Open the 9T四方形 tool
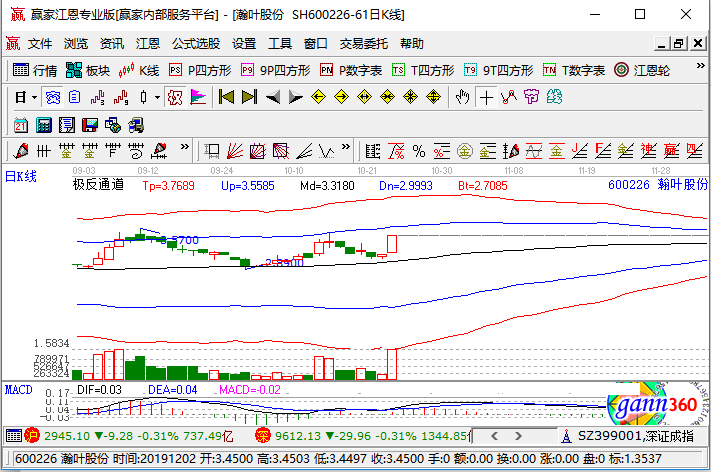 (499, 70)
